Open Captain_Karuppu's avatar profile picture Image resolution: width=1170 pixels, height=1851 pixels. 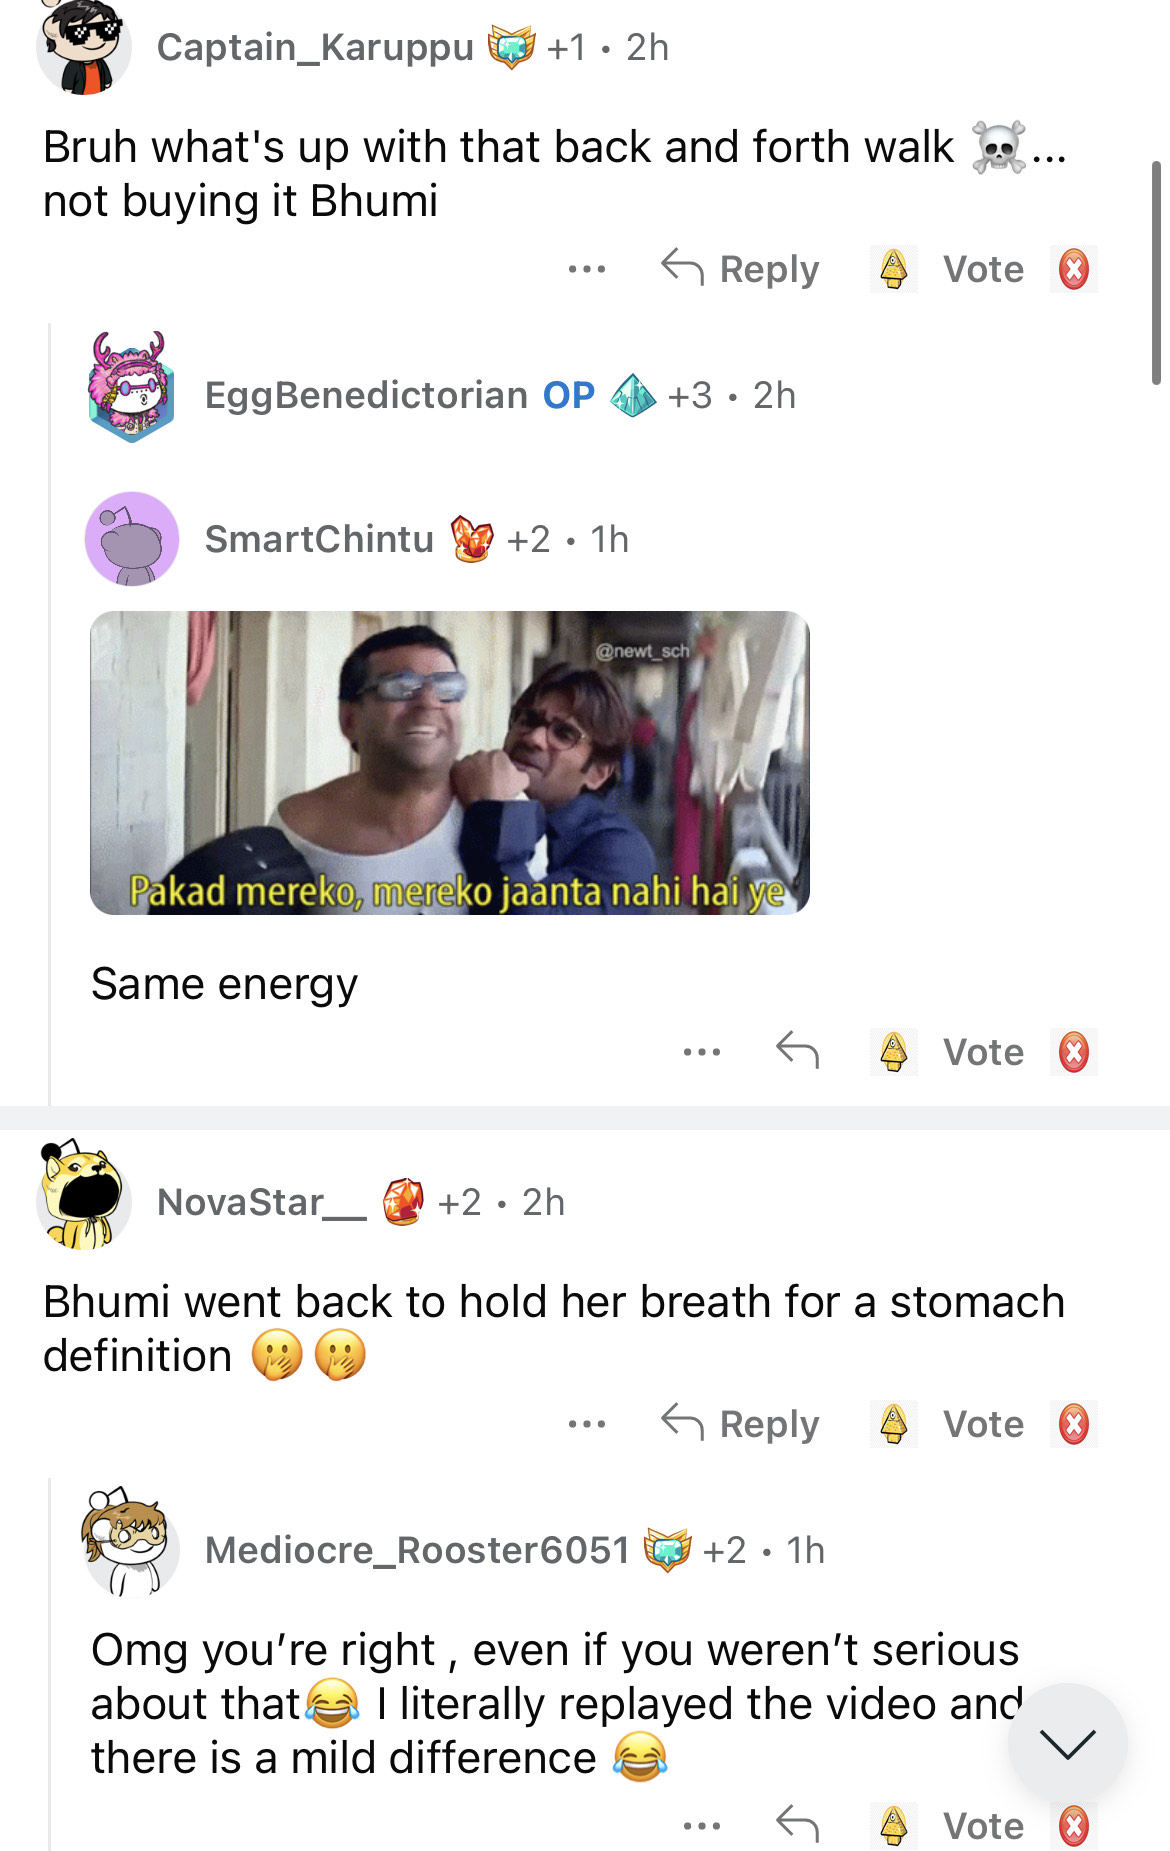(84, 47)
